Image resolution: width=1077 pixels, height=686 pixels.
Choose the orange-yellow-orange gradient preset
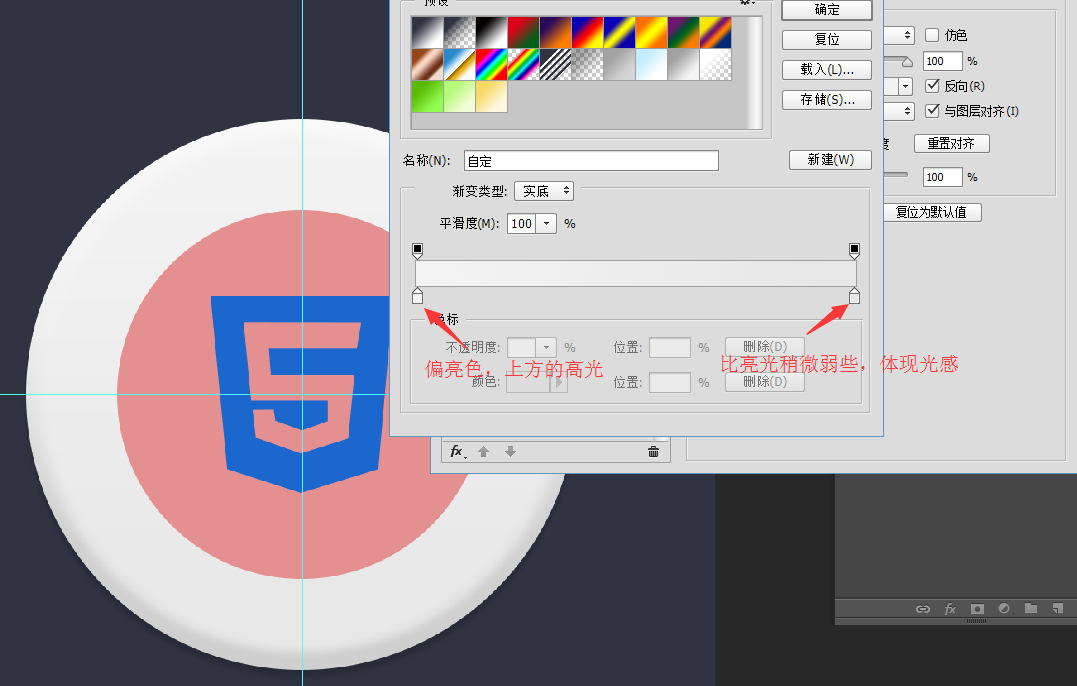pyautogui.click(x=651, y=32)
